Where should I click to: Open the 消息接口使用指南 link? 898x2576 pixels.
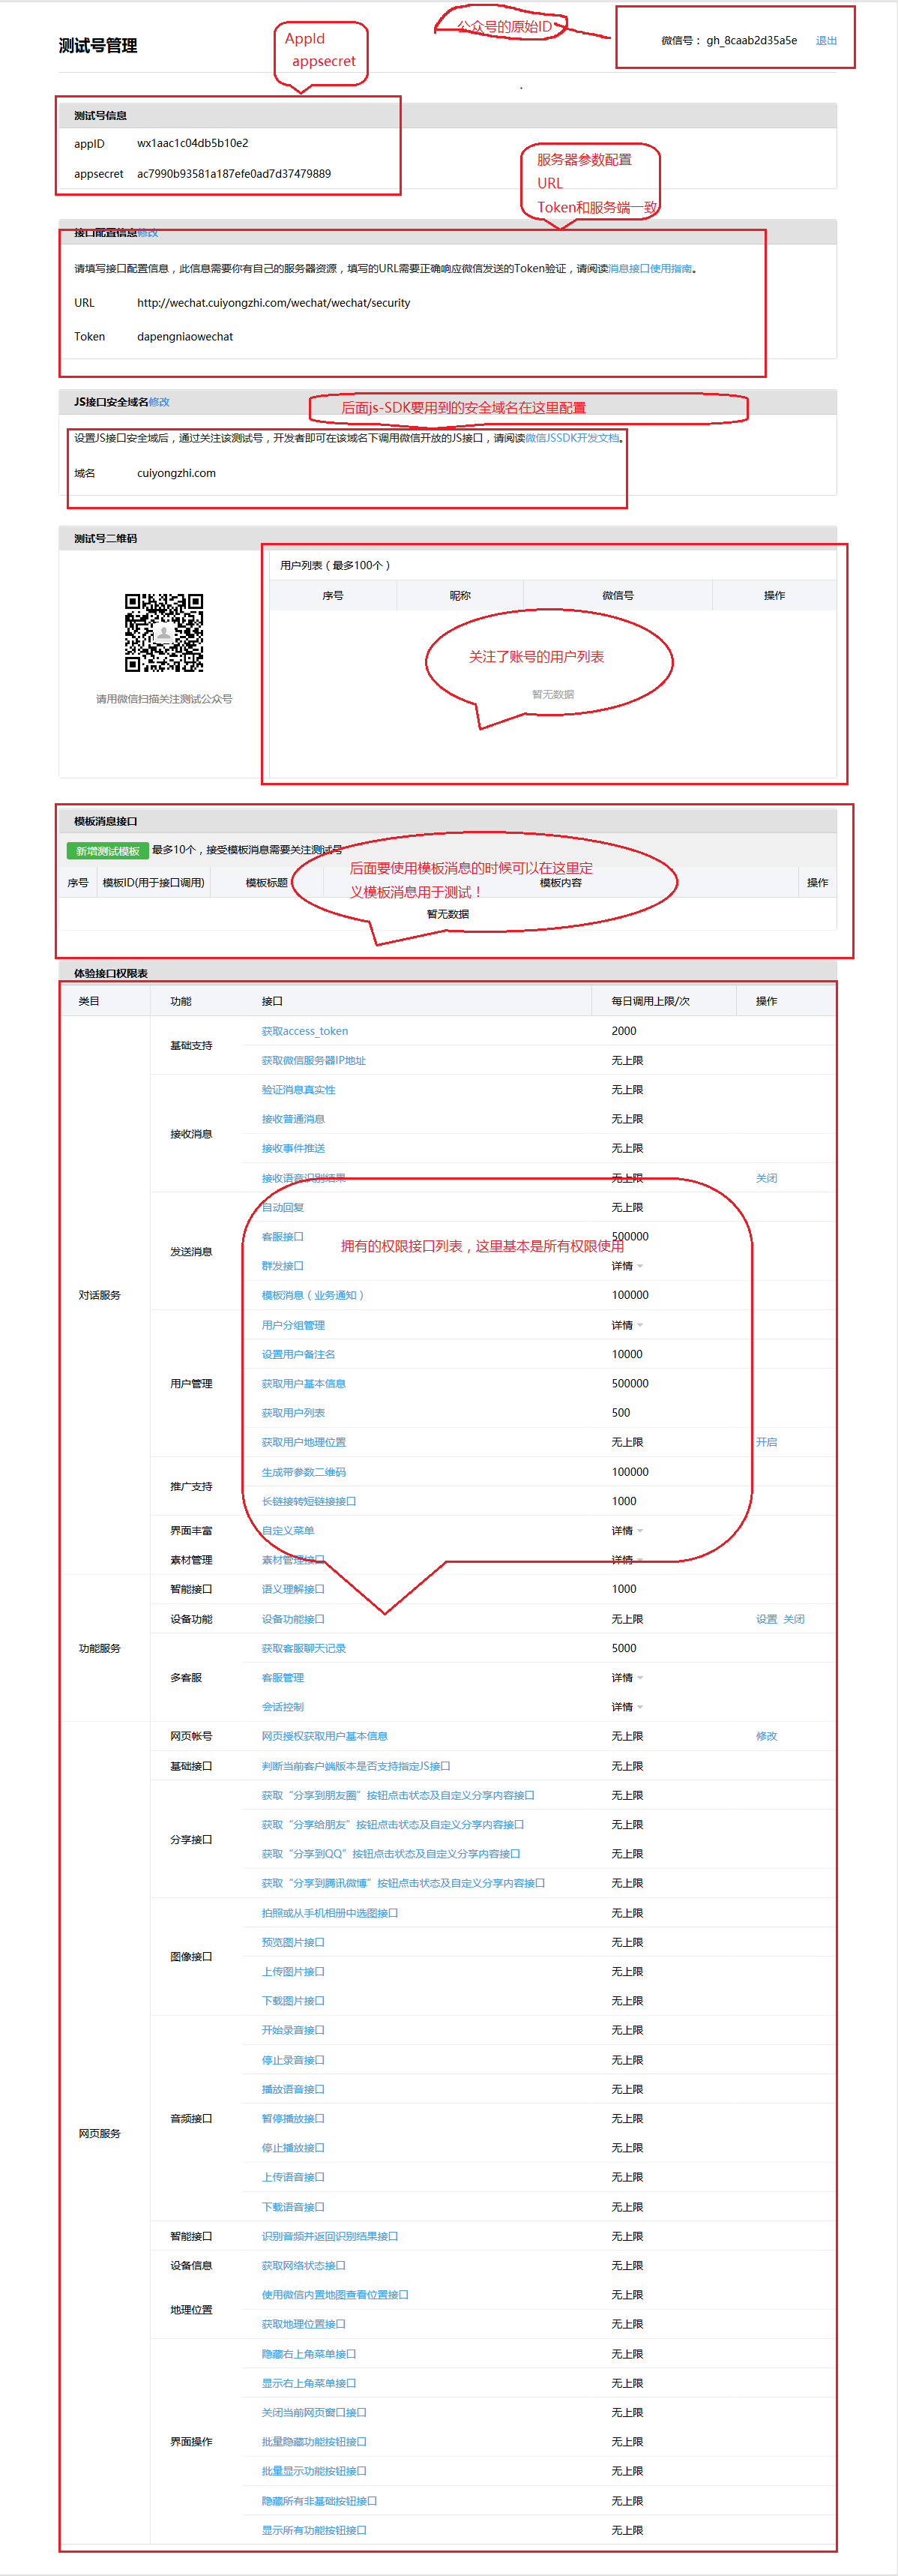click(x=649, y=269)
